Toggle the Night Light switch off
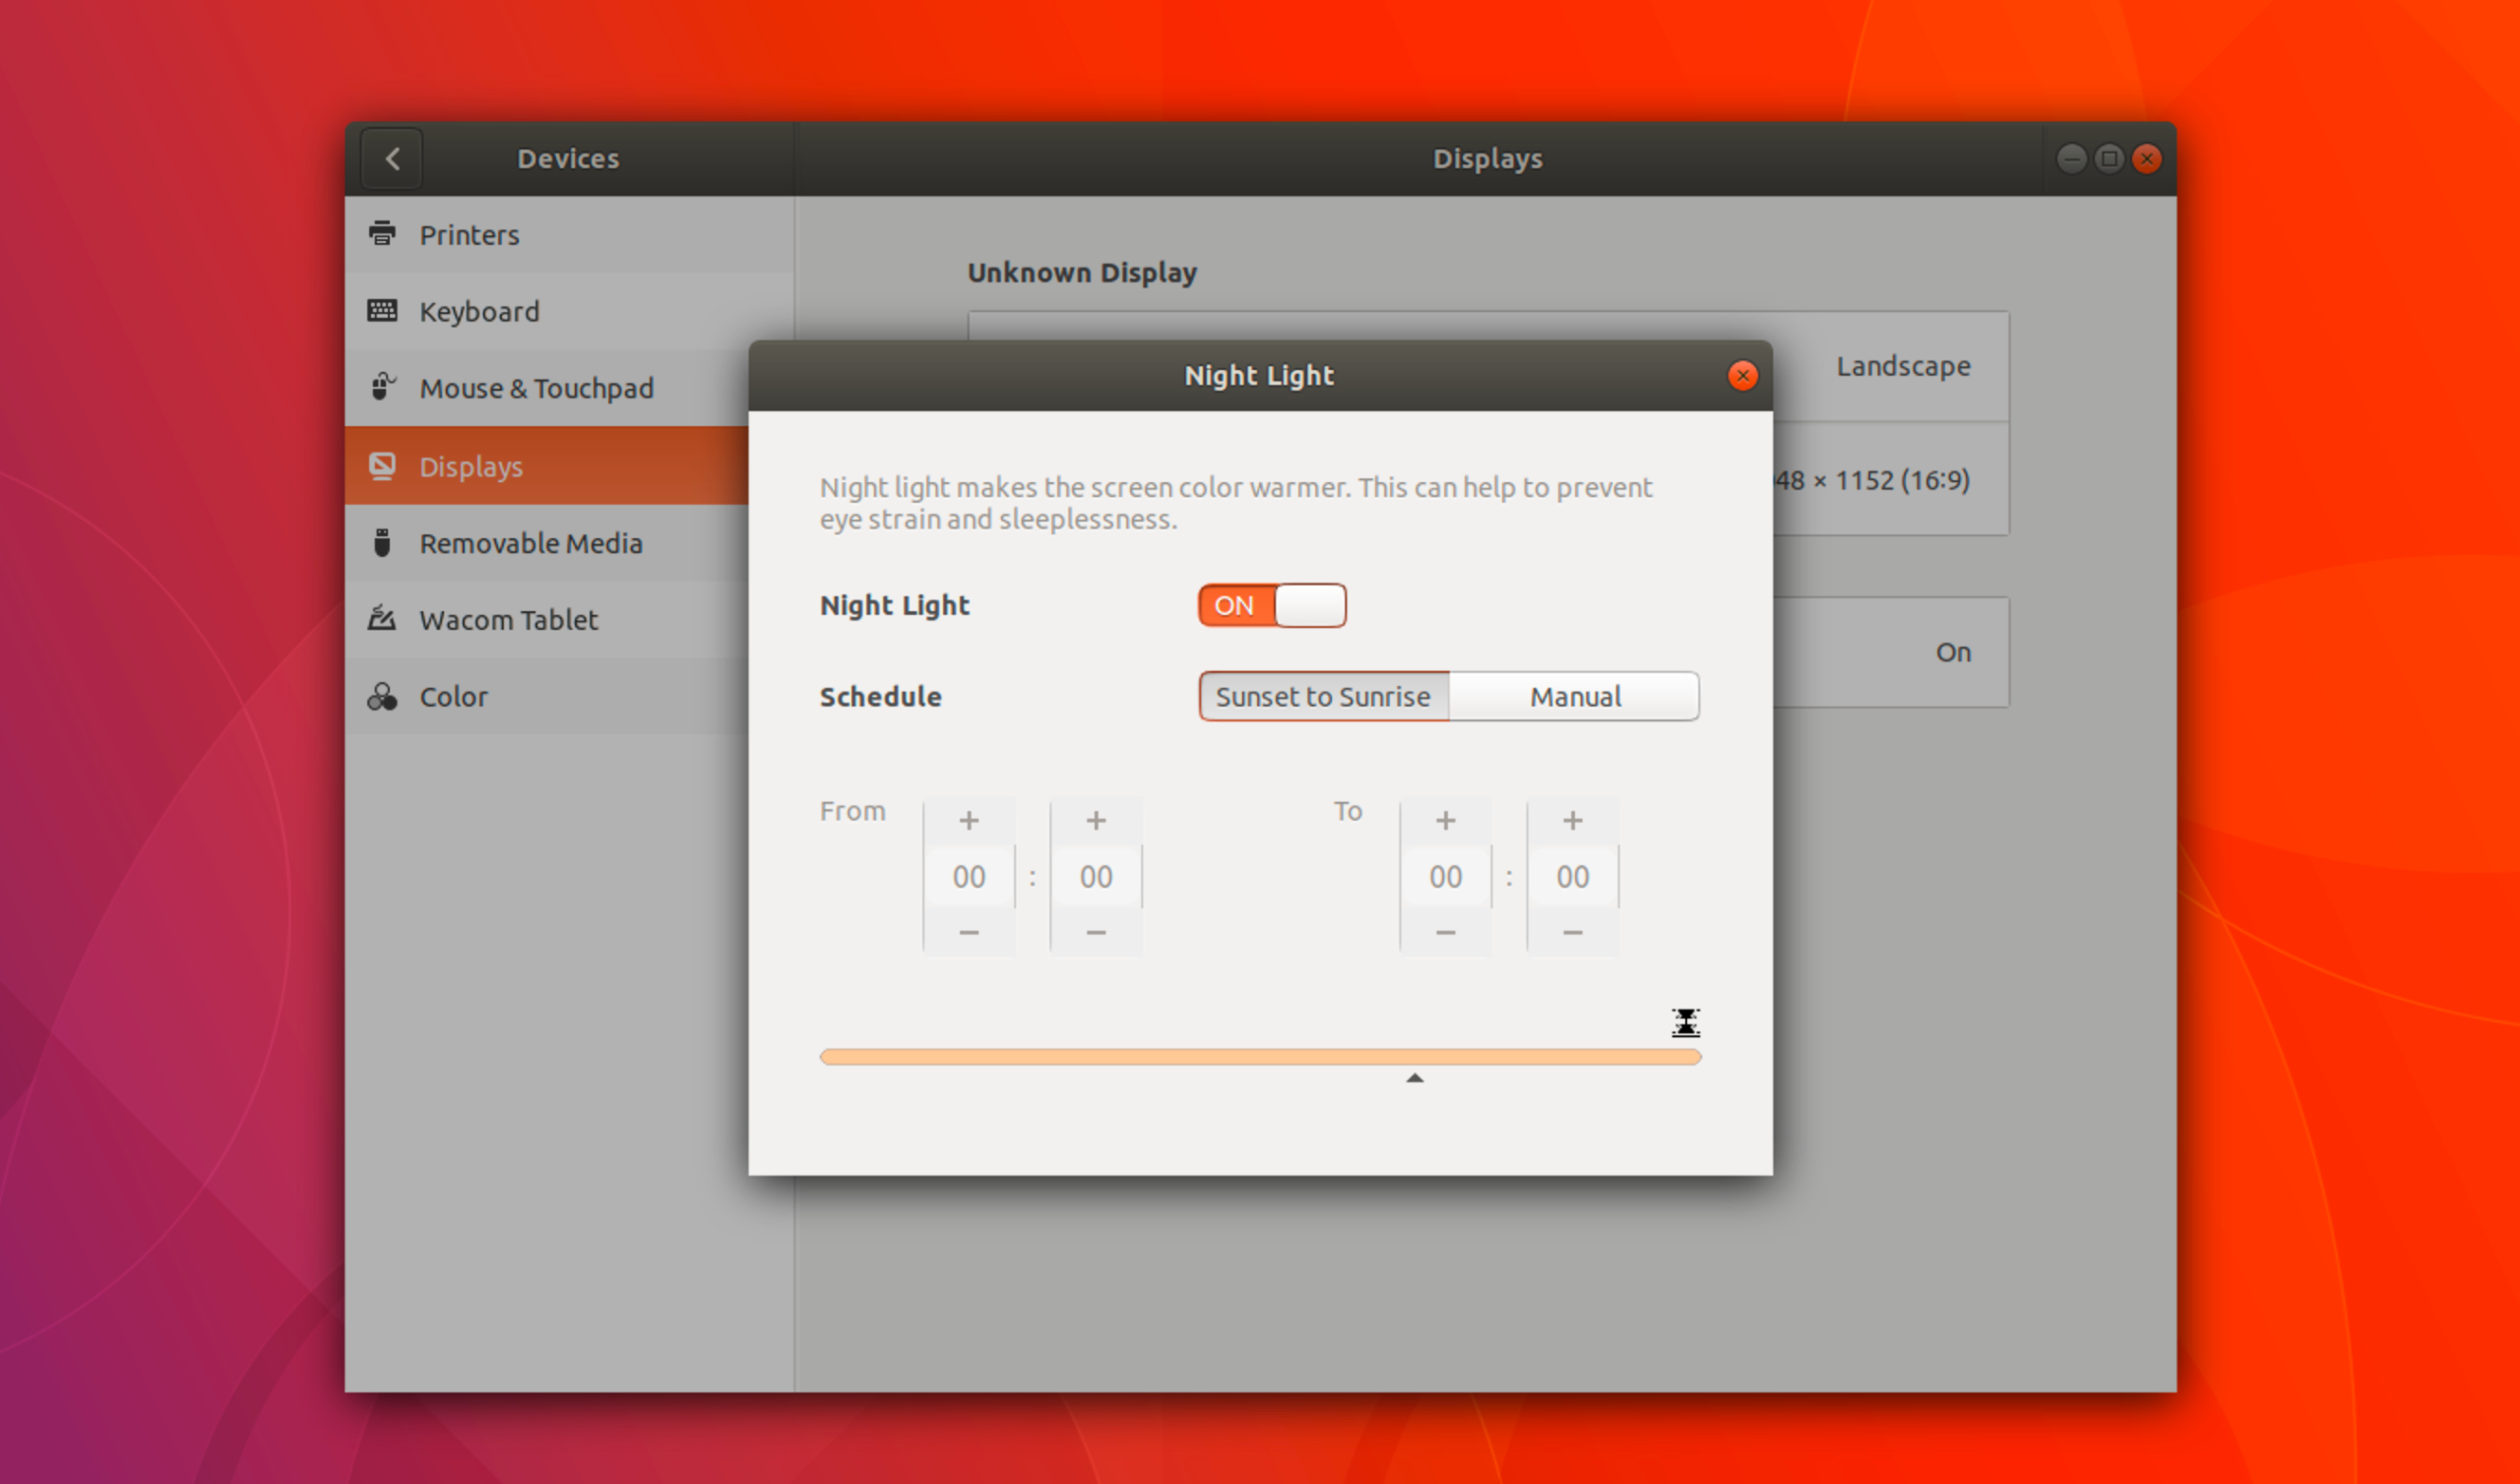The image size is (2520, 1484). coord(1272,605)
